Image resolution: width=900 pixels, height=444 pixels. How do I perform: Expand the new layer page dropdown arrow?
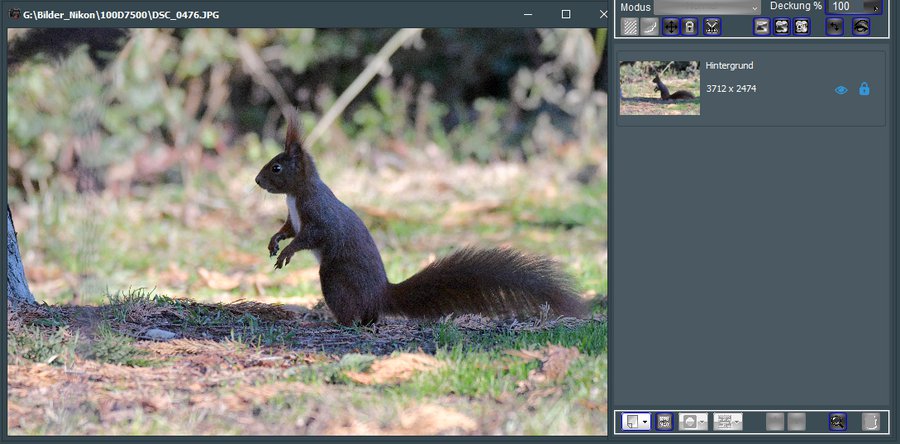646,422
